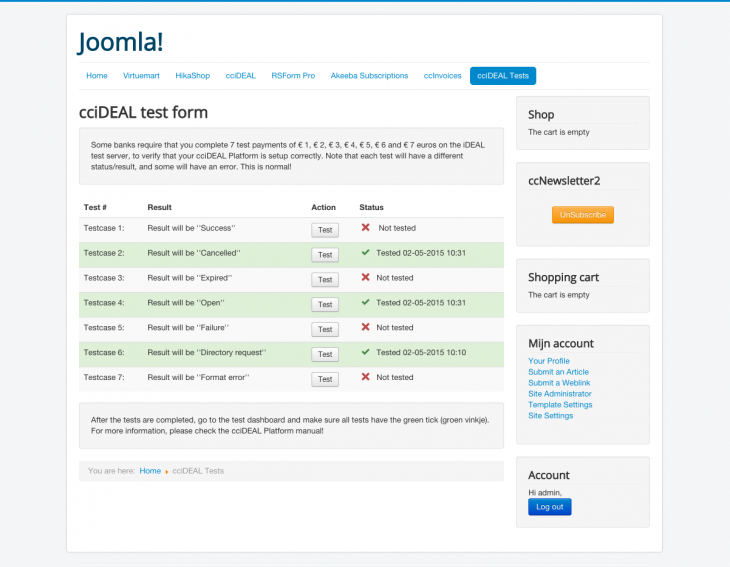Click the Home breadcrumb link
The width and height of the screenshot is (730, 567).
(x=150, y=471)
